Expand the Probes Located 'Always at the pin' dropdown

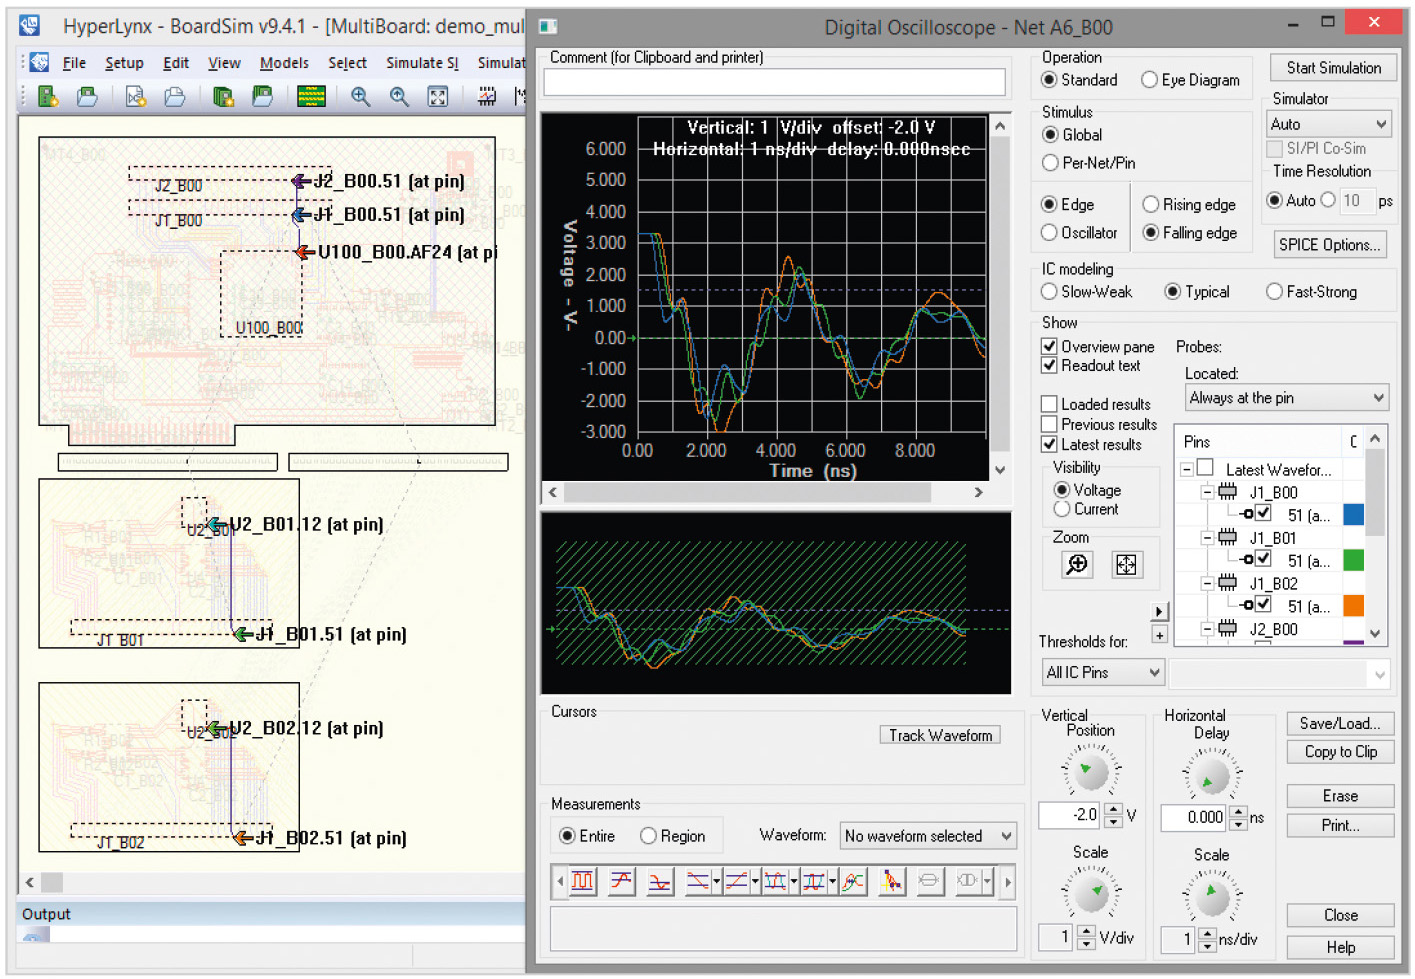click(x=1286, y=398)
